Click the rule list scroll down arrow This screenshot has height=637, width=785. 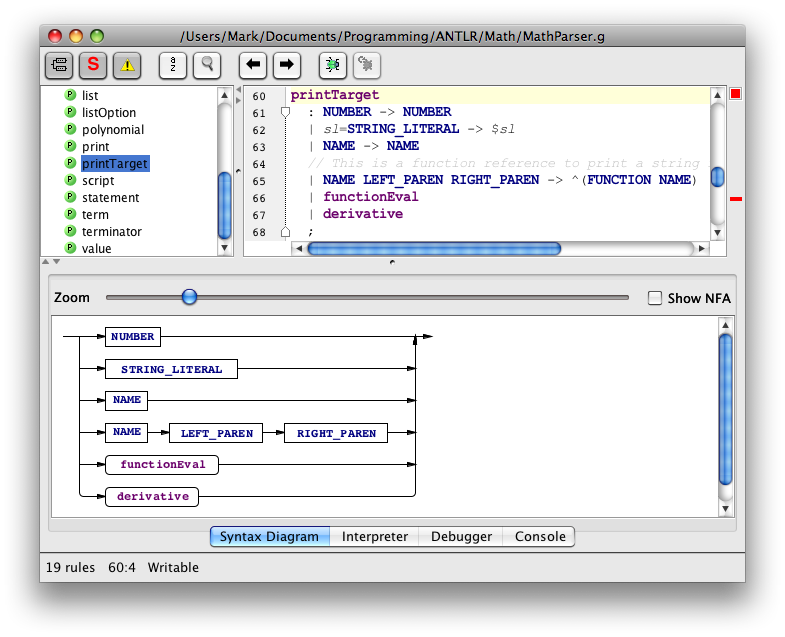click(224, 248)
